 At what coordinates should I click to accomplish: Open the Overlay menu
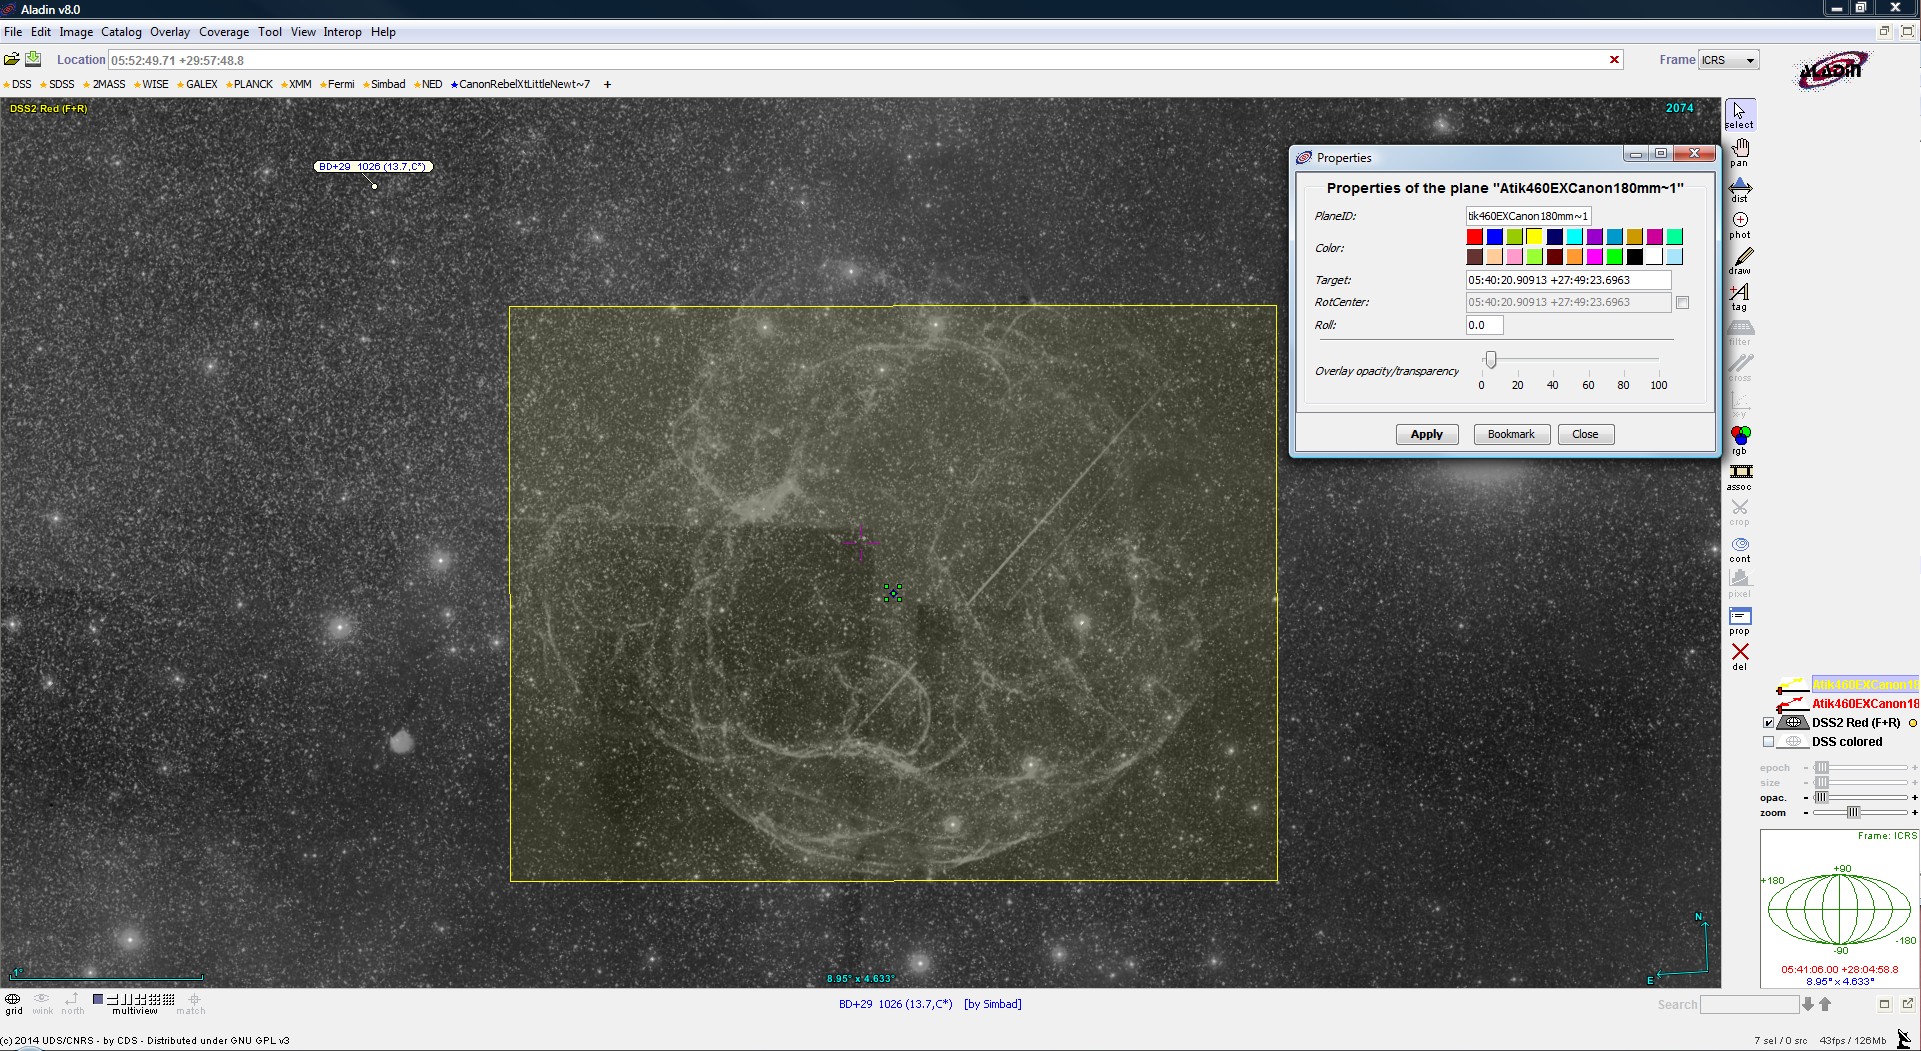coord(170,32)
